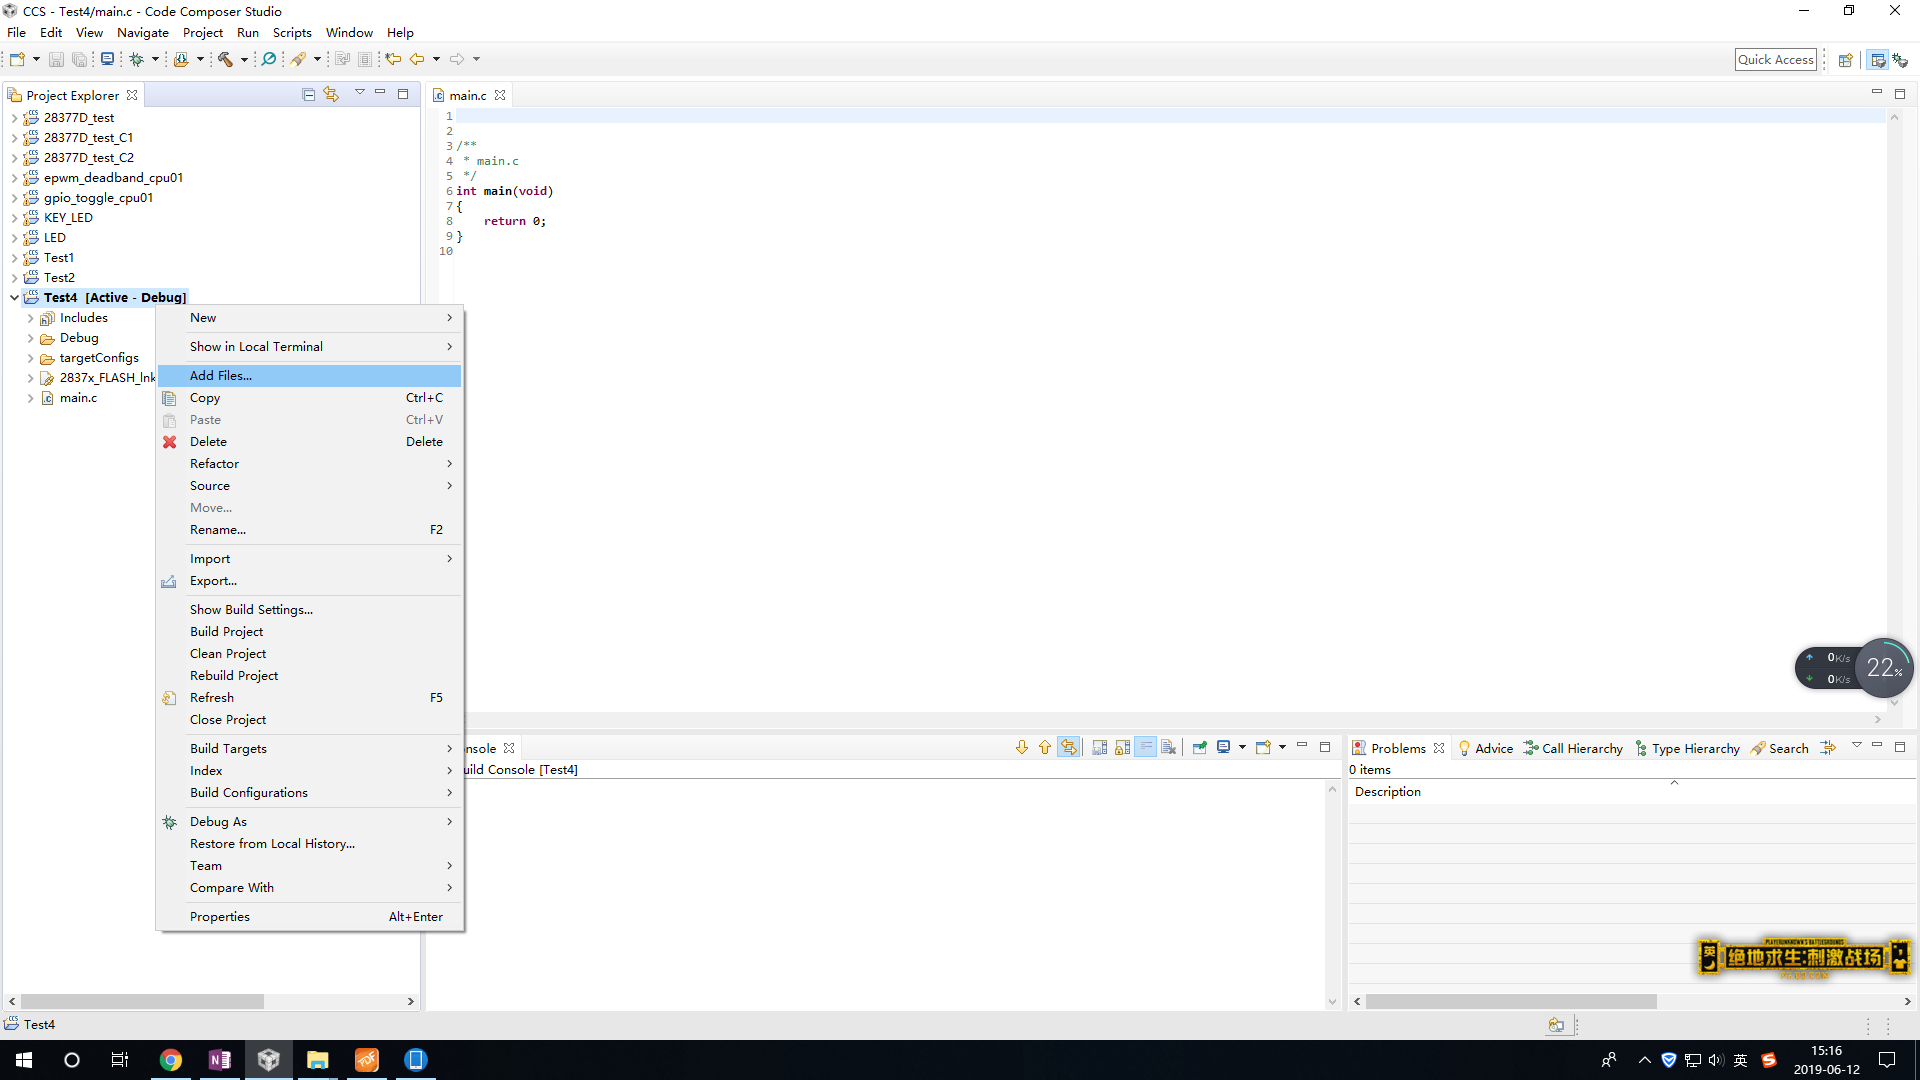Expand the Includes folder node

(x=30, y=318)
